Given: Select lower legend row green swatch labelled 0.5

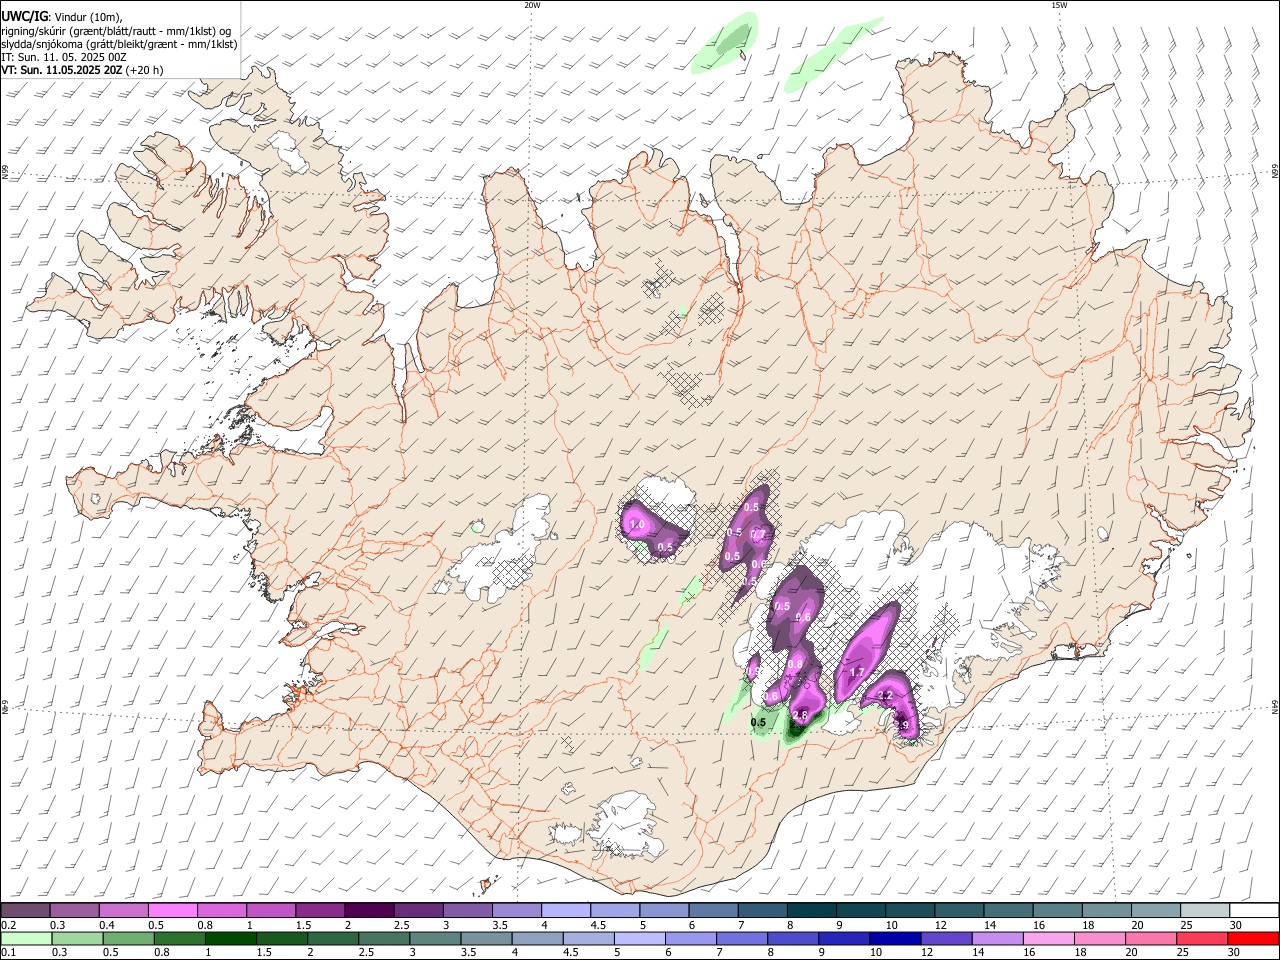Looking at the screenshot, I should click(x=128, y=938).
